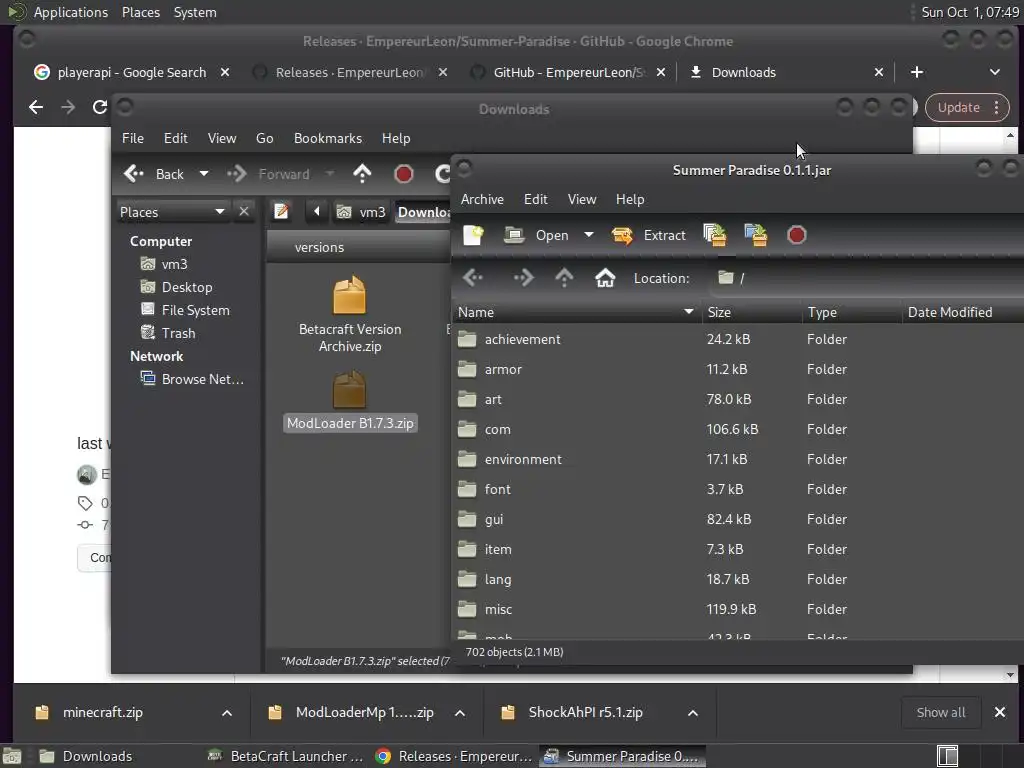The height and width of the screenshot is (768, 1024).
Task: Select the achievement folder row
Action: point(737,340)
